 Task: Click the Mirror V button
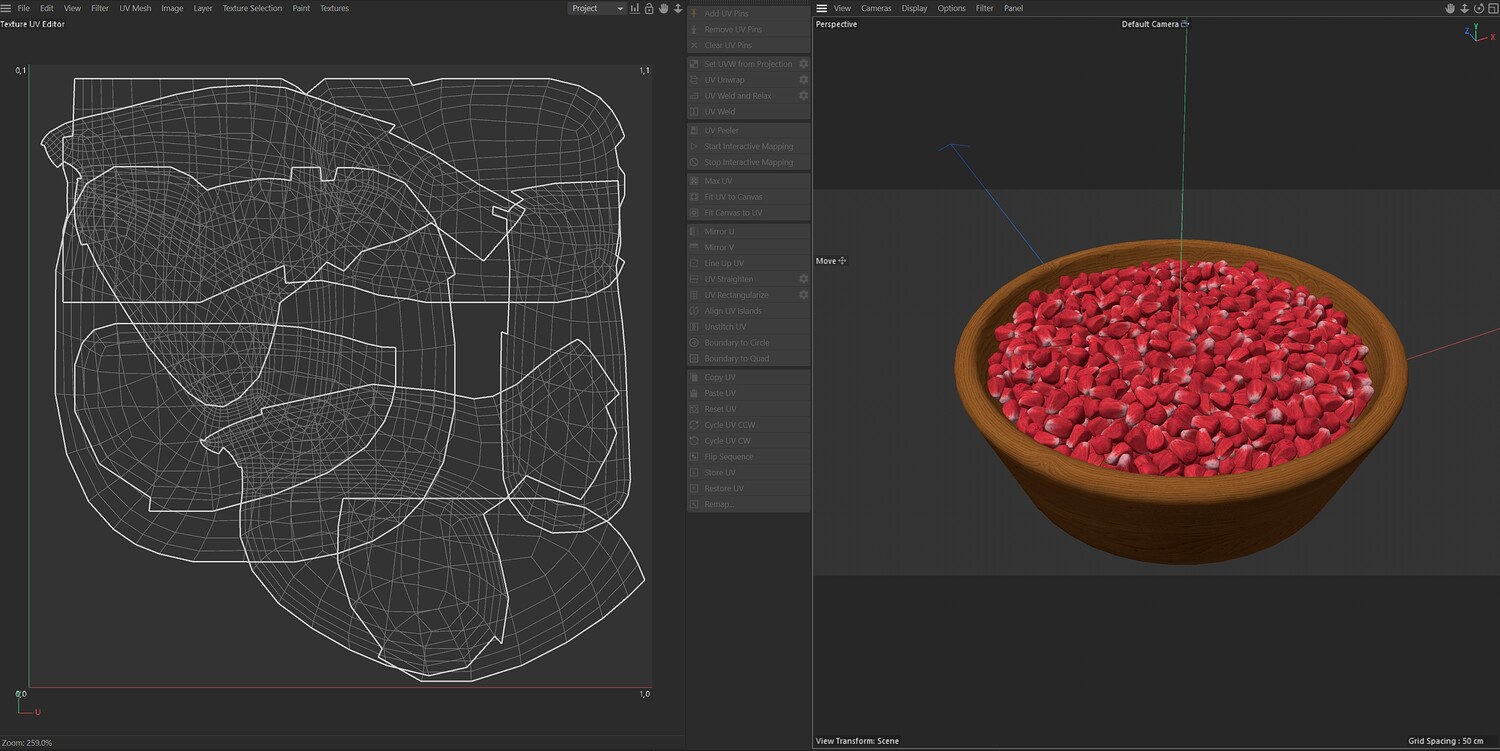[x=748, y=247]
